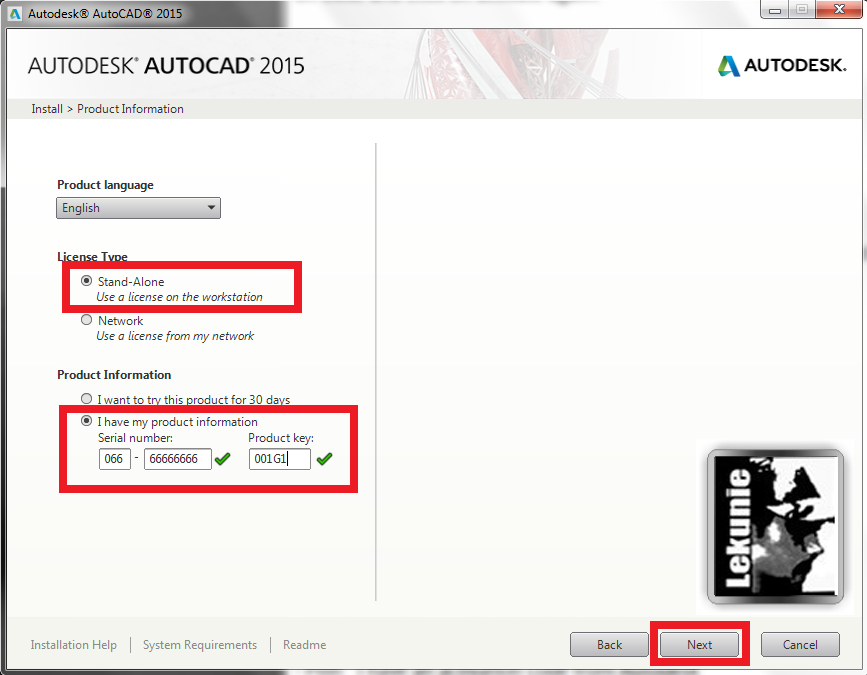Screen dimensions: 867x675
Task: Click the serial number field containing 66666666
Action: (177, 459)
